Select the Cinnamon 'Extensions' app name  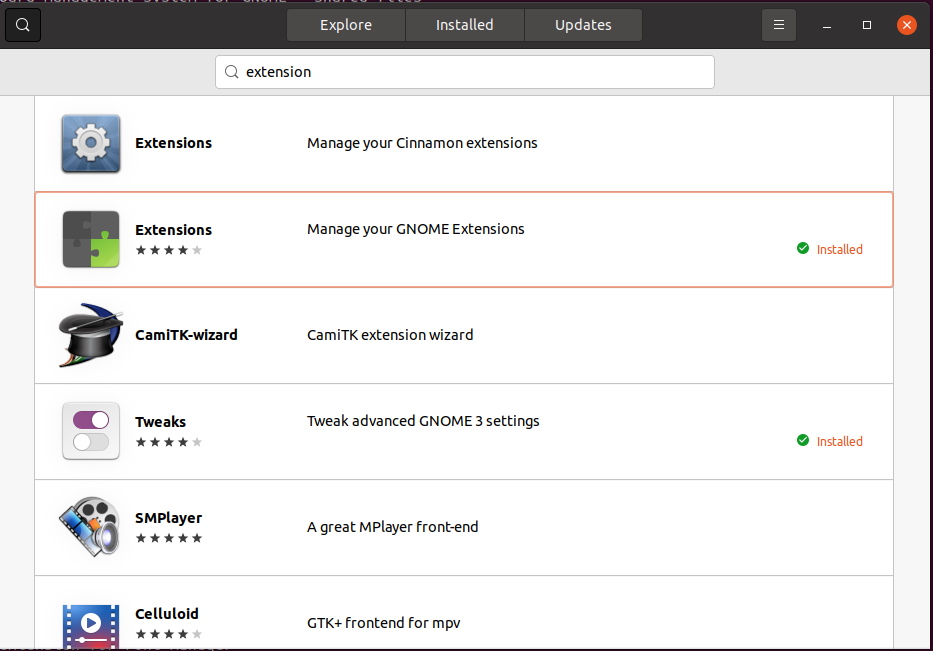click(173, 143)
